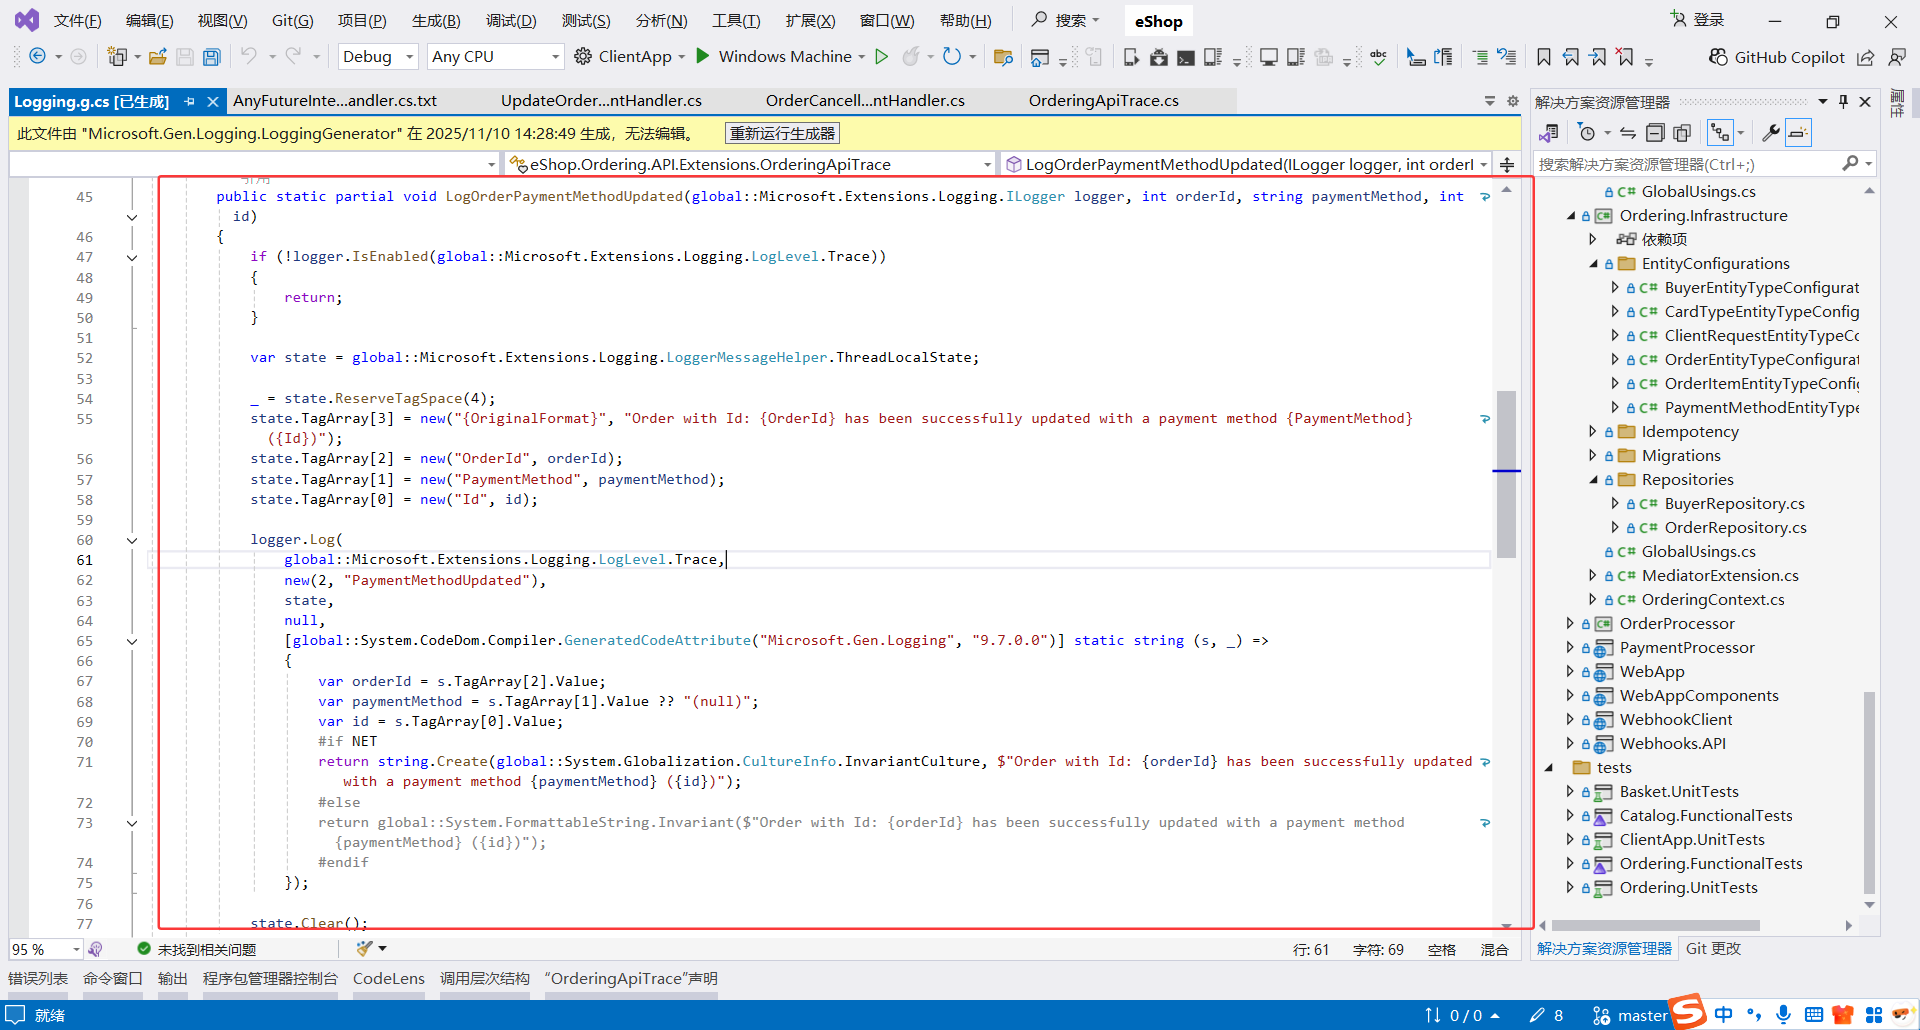Click the Find in Files folder icon
Viewport: 1920px width, 1030px height.
pos(1003,57)
